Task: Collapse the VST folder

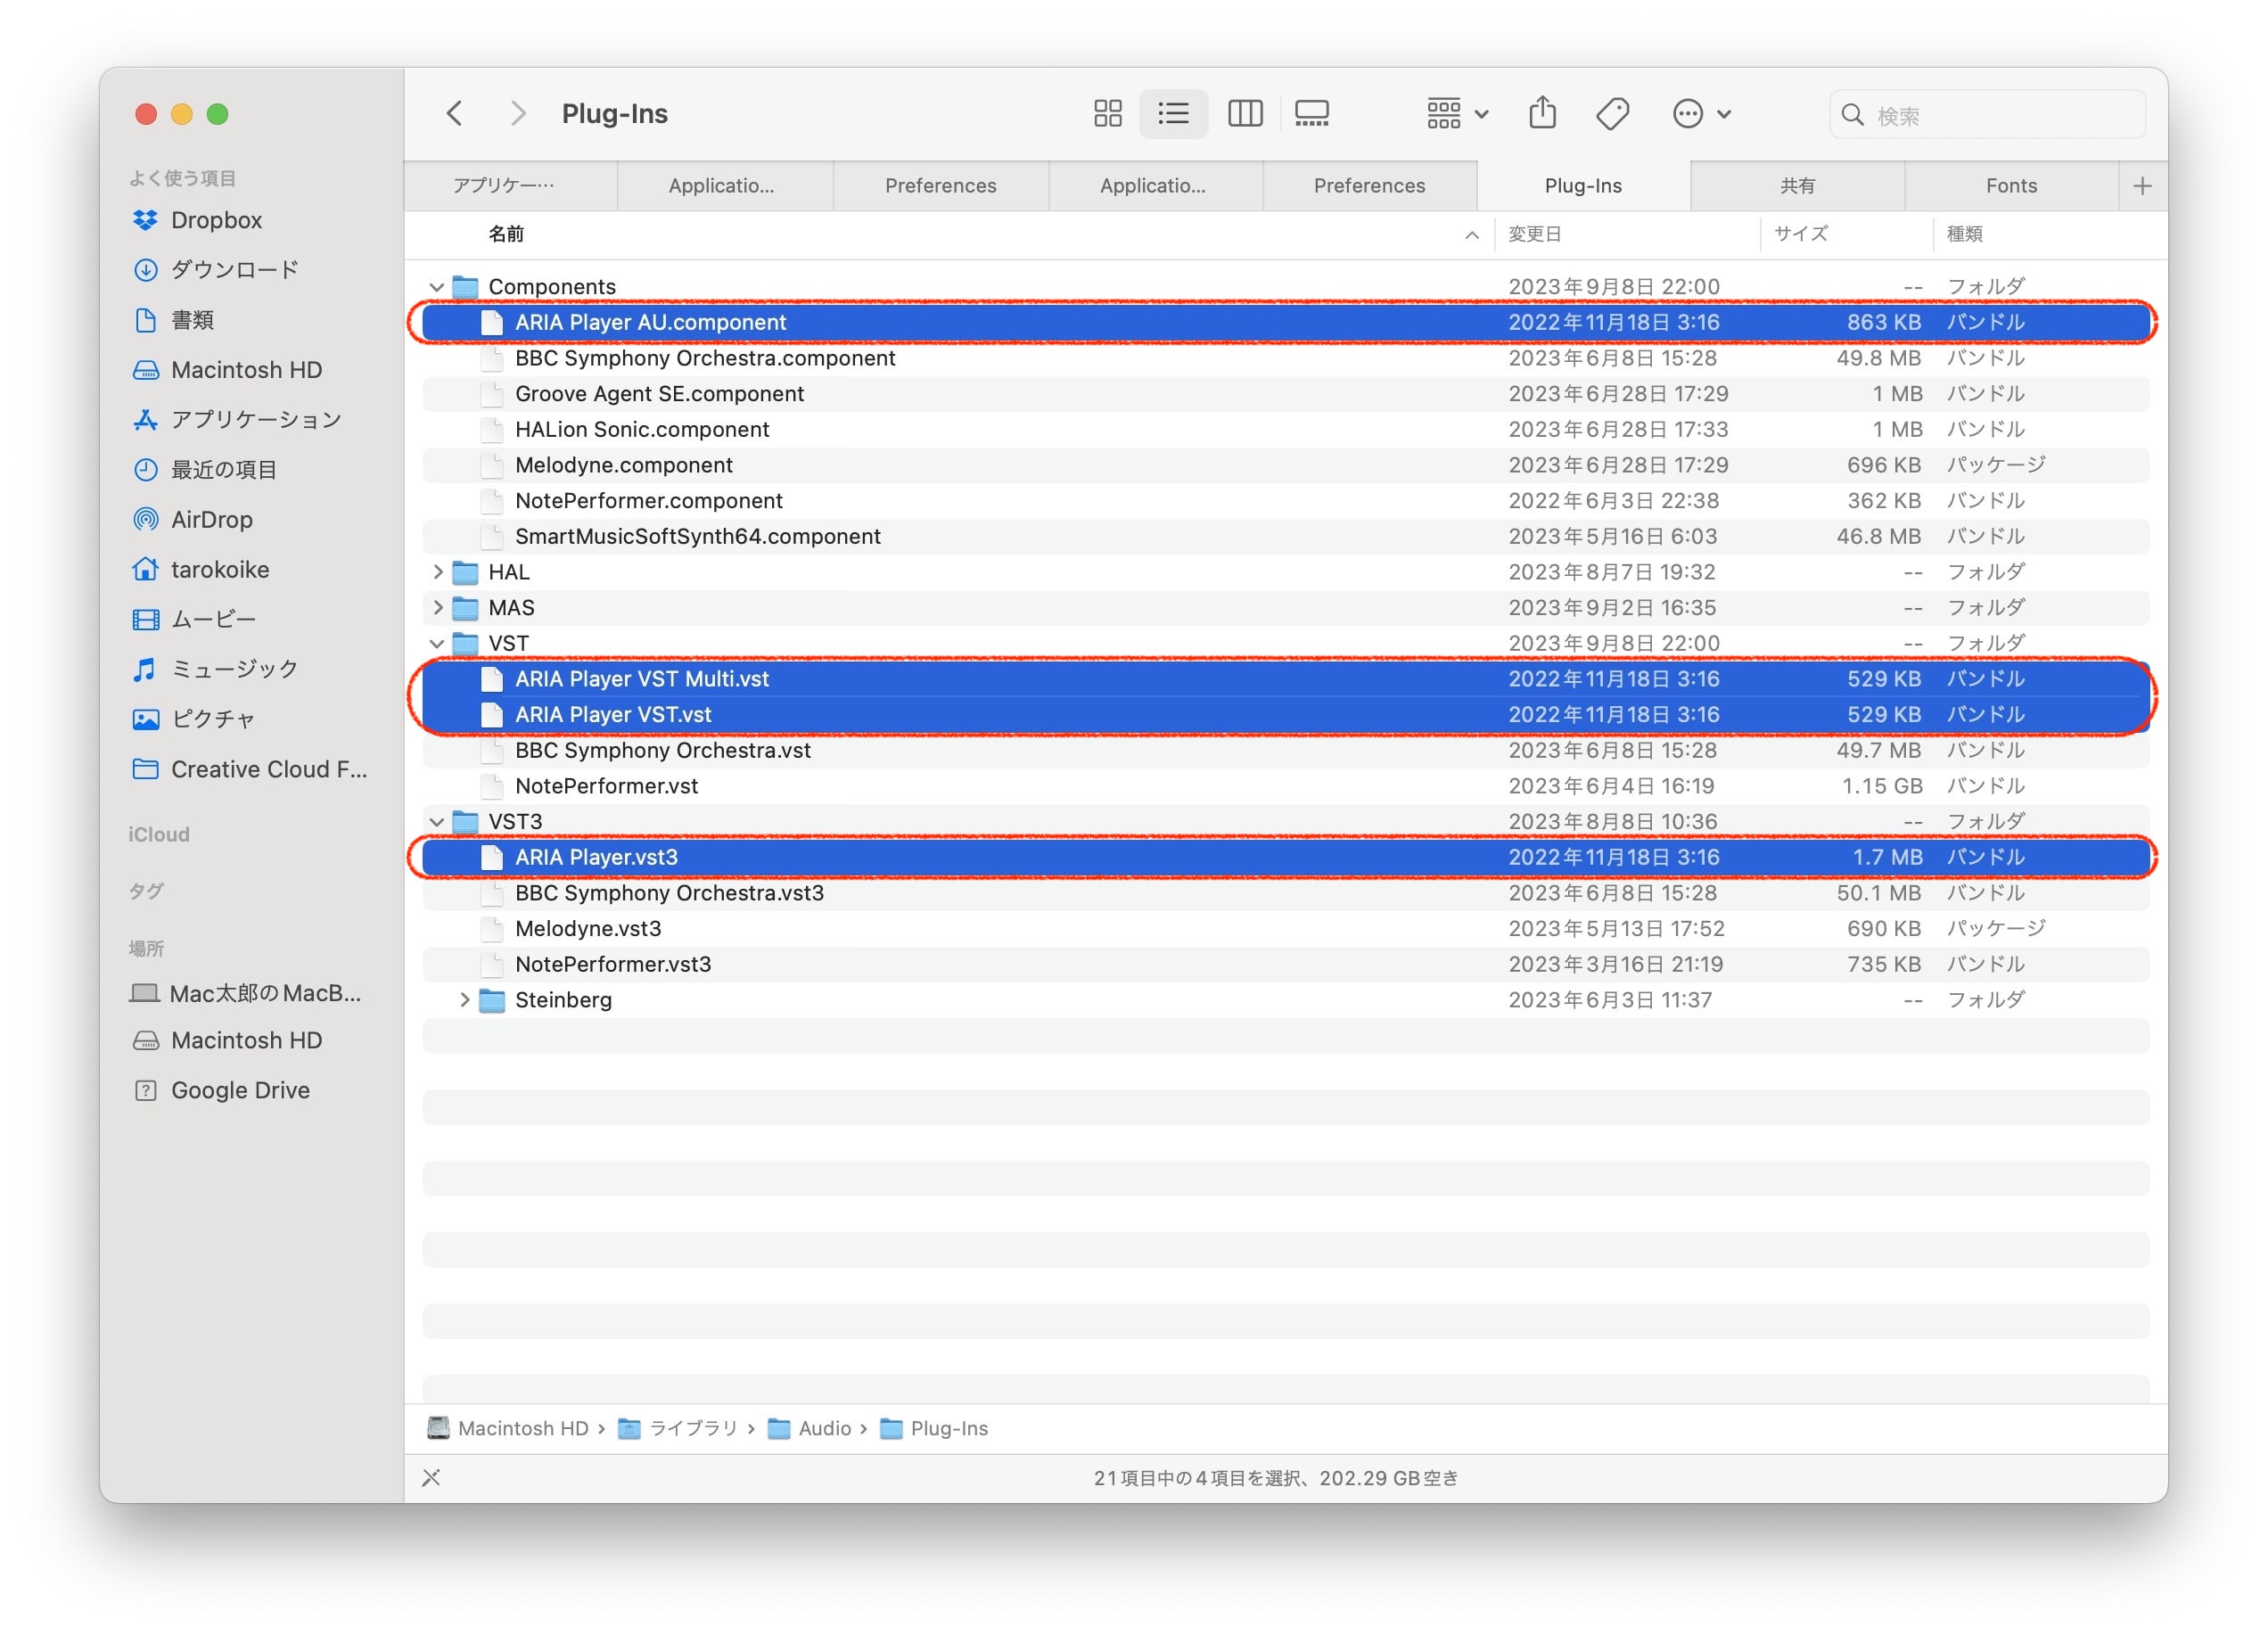Action: 437,643
